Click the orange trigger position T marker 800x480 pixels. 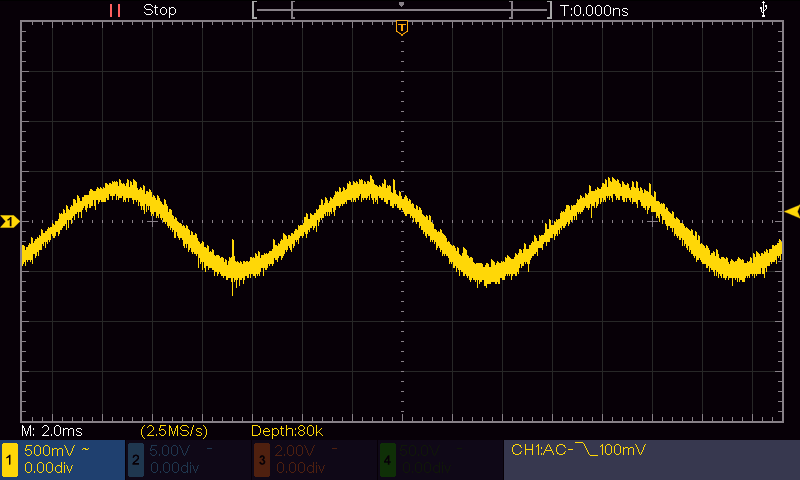[x=402, y=28]
